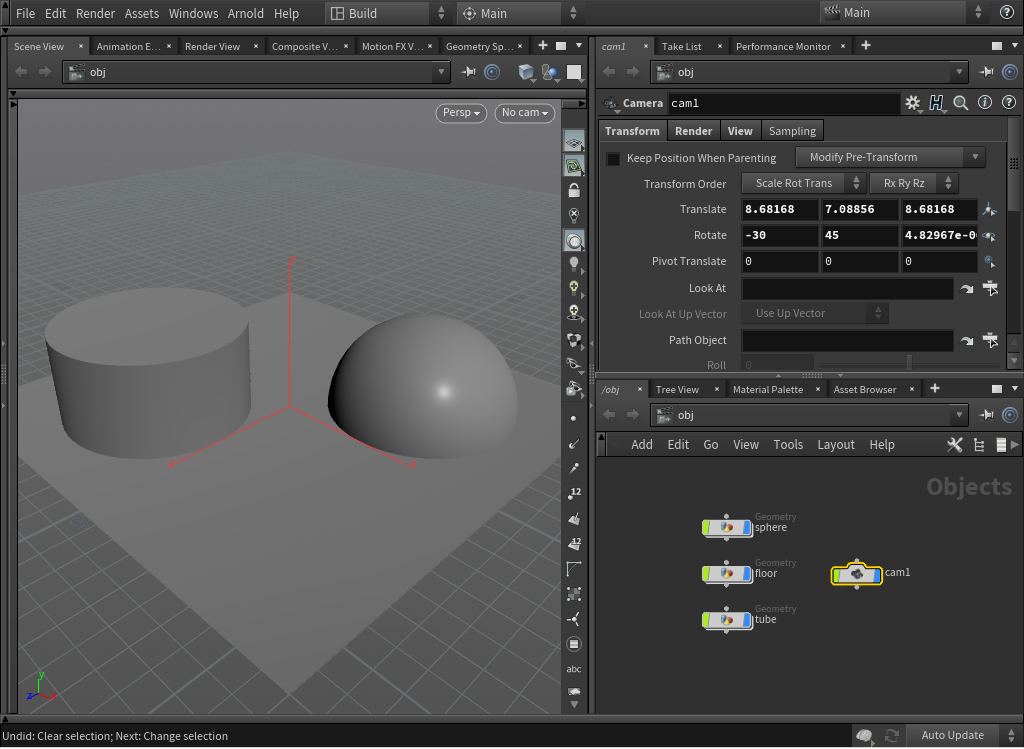Open the wrench customization icon in the network editor

point(955,444)
